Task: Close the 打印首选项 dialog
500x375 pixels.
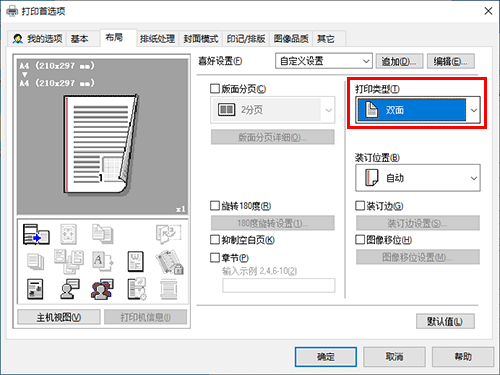Action: pyautogui.click(x=488, y=11)
